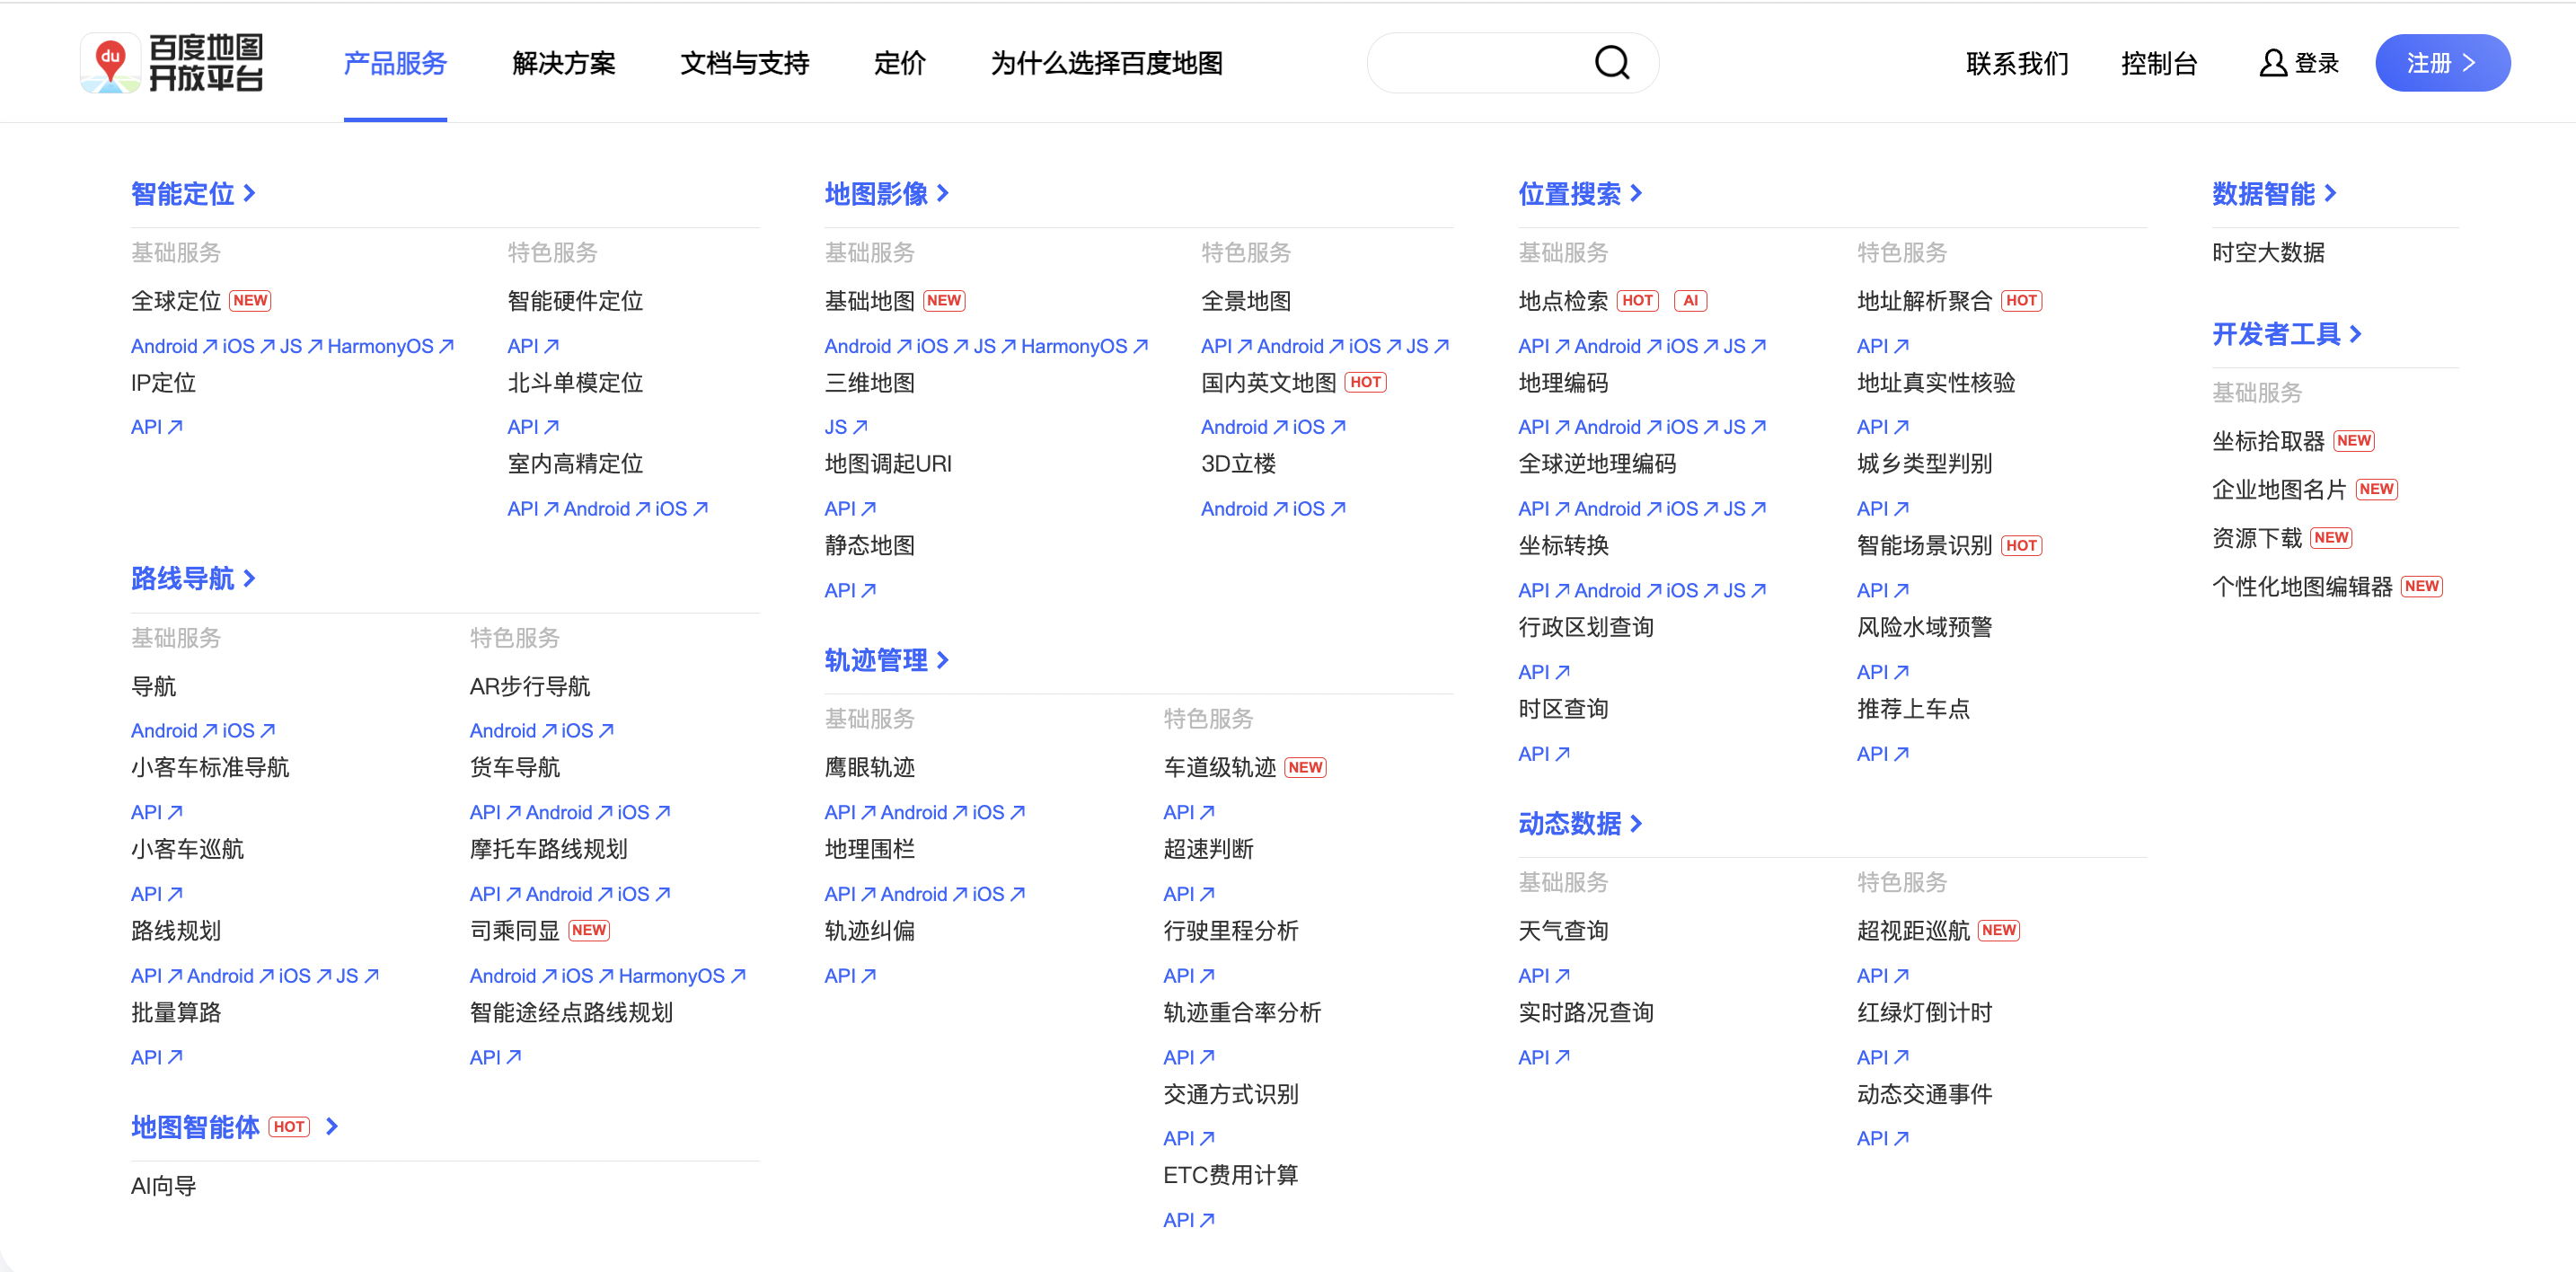Click the 时空大数据 link
Screen dimensions: 2576x1272
[2268, 253]
